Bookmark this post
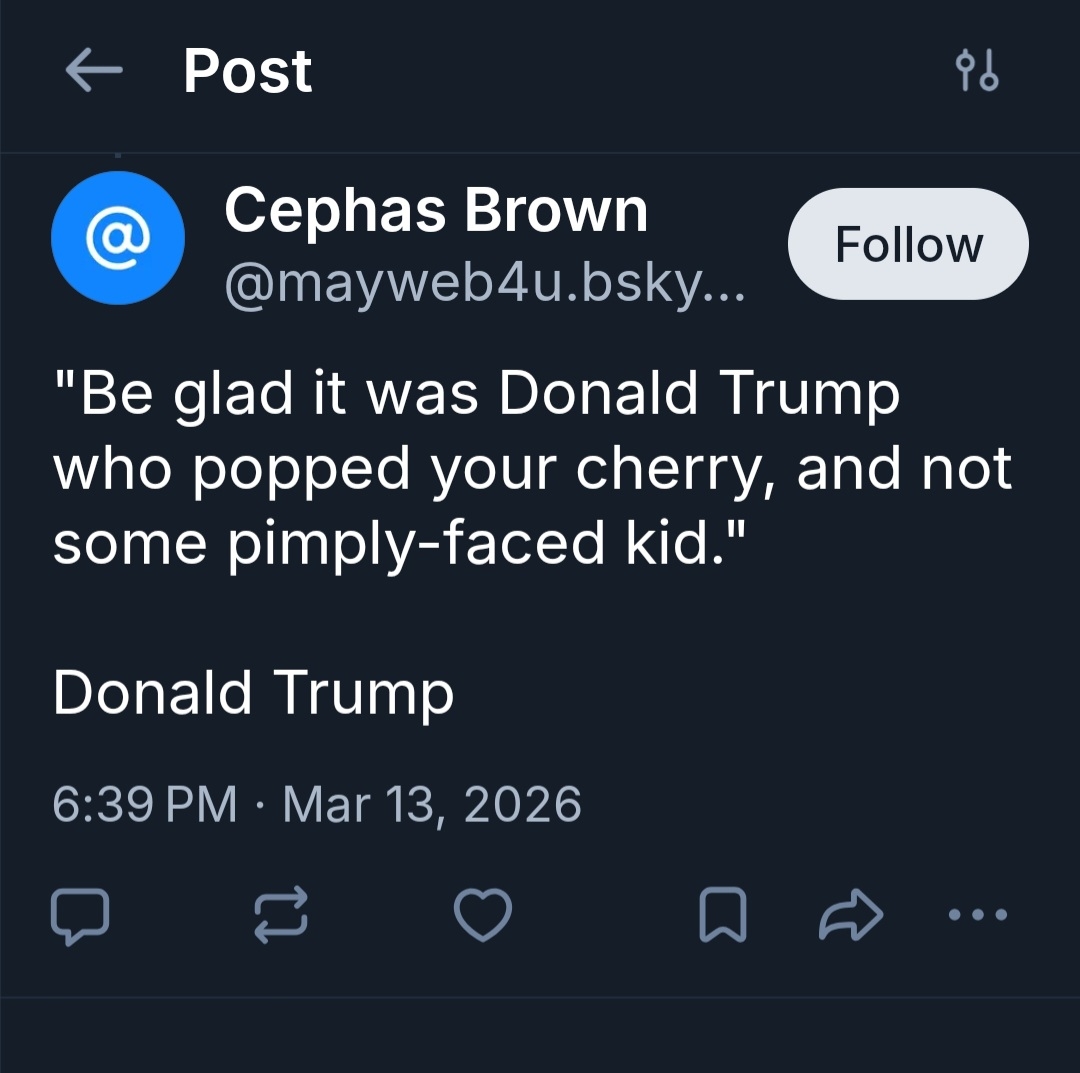The width and height of the screenshot is (1080, 1073). pyautogui.click(x=722, y=915)
